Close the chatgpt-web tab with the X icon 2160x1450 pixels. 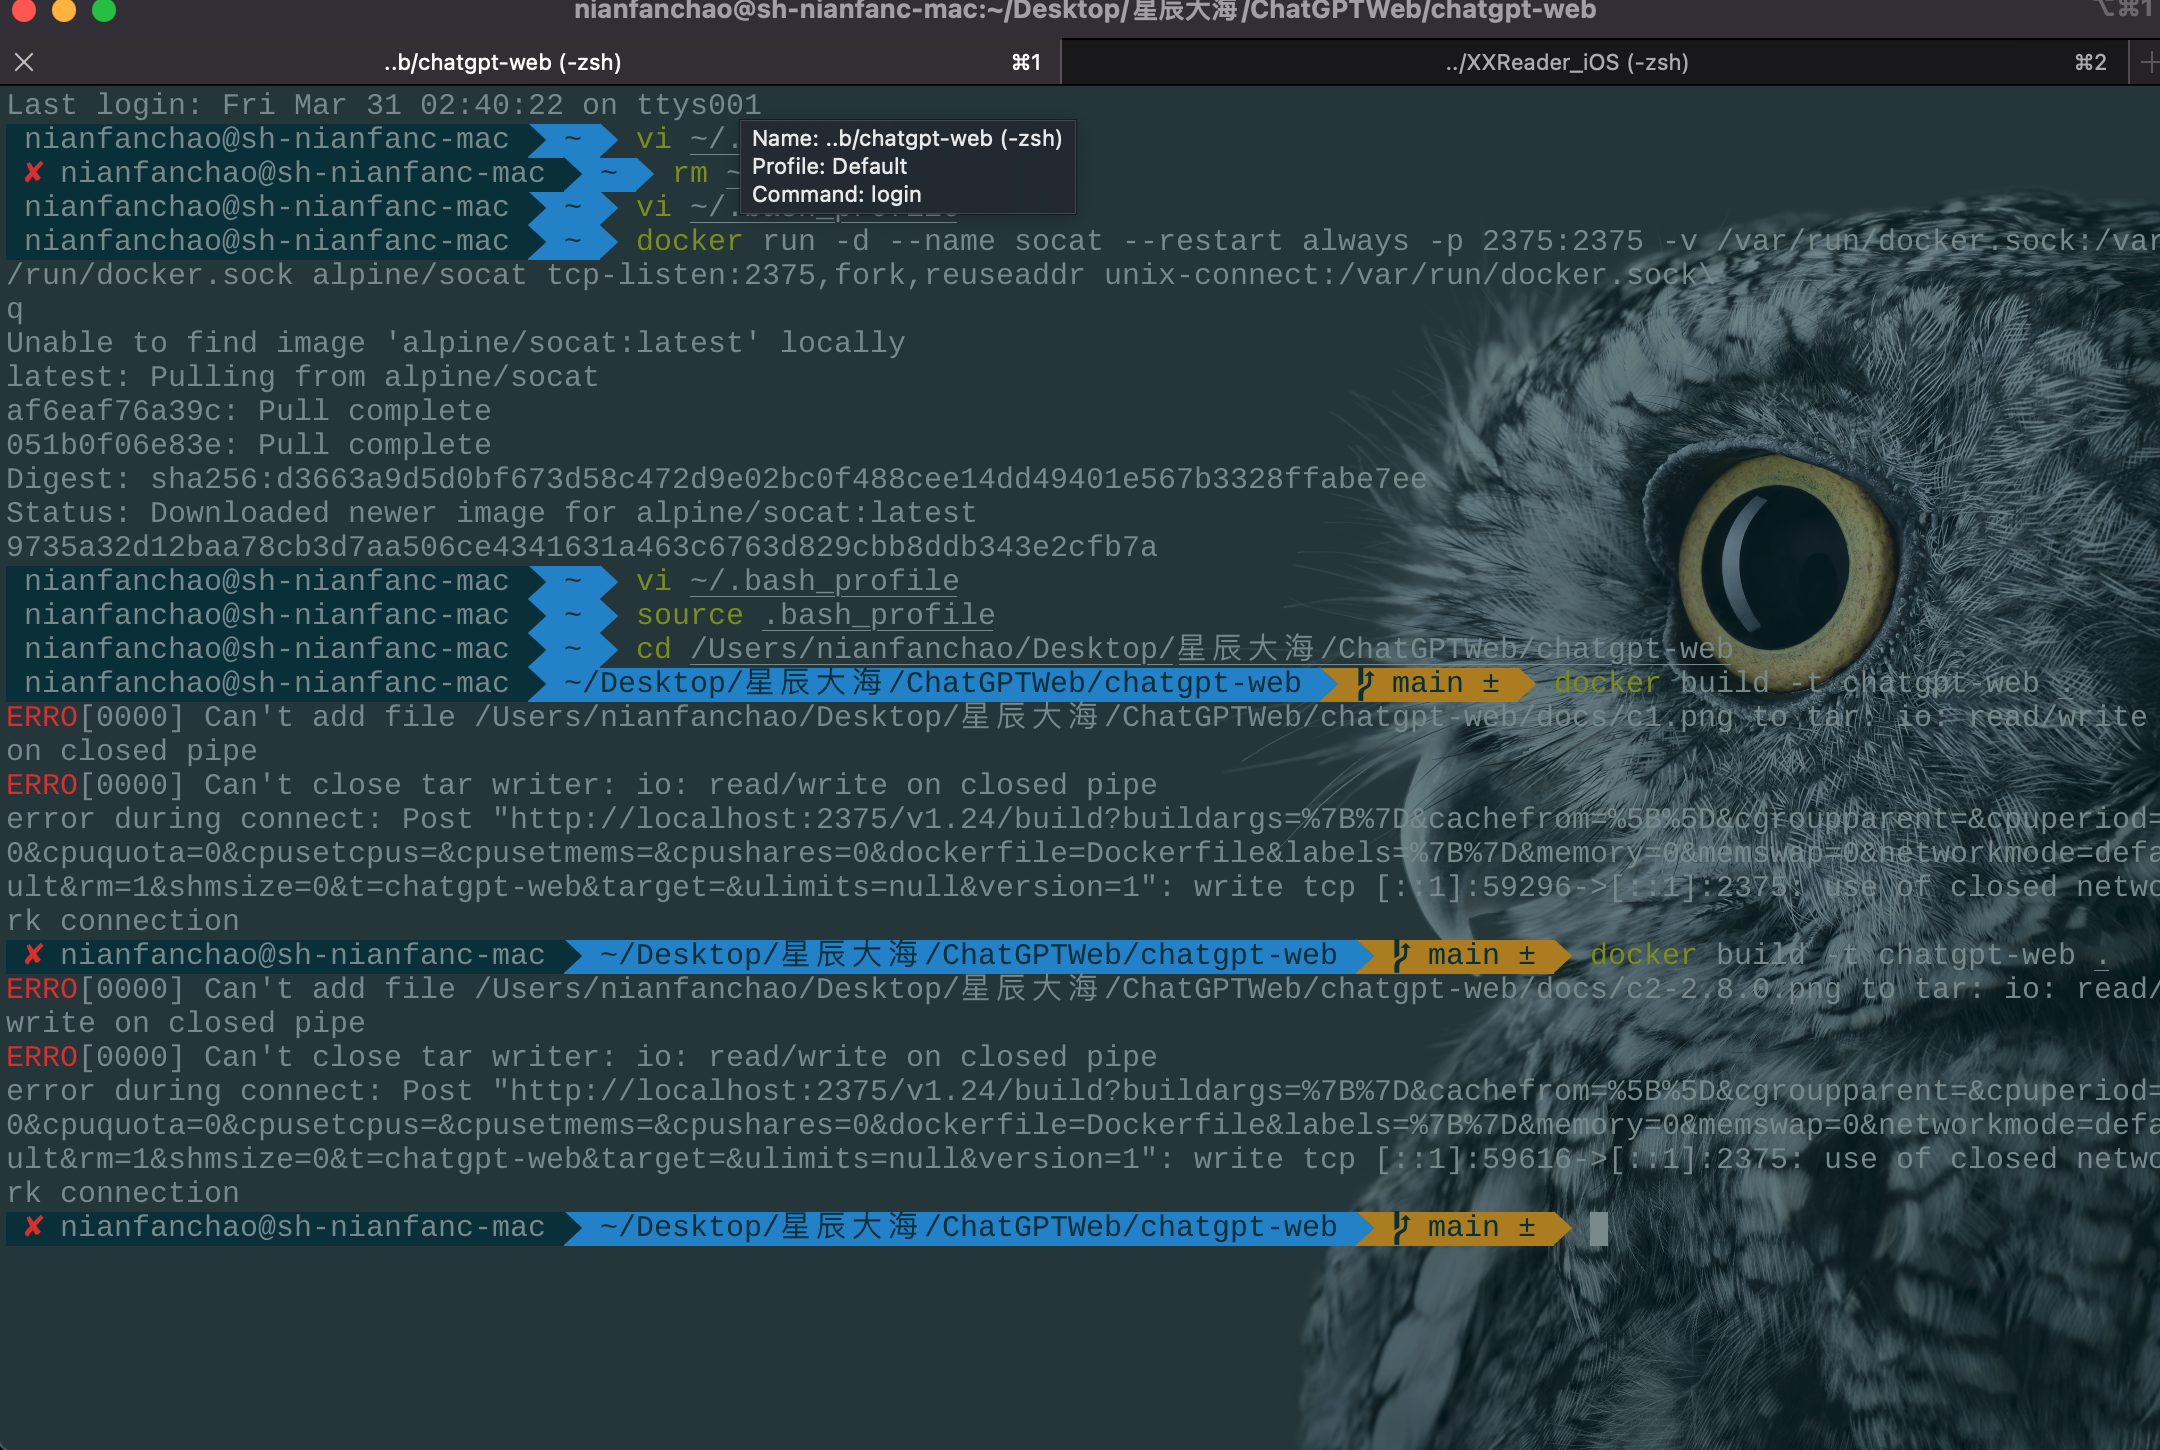(x=25, y=62)
